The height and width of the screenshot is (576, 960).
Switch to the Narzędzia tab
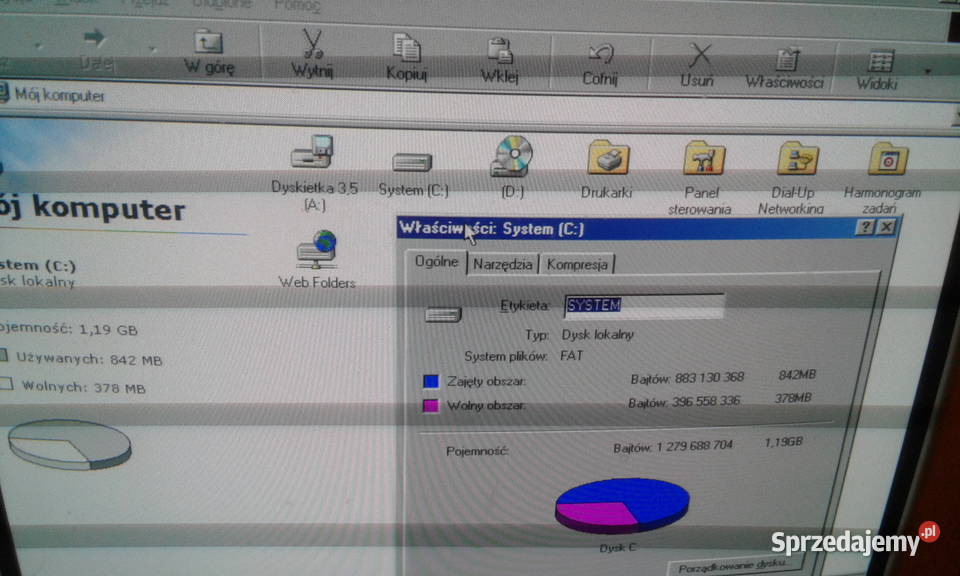503,264
